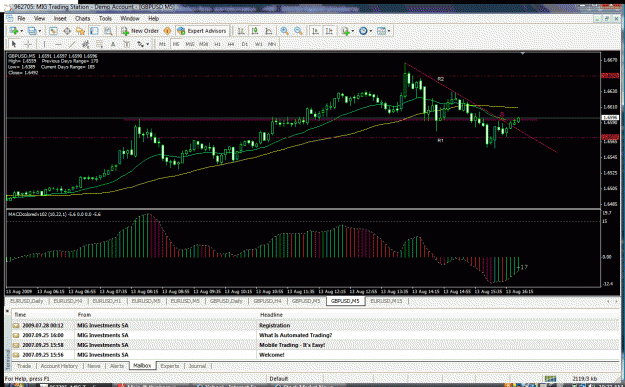
Task: Show the Market Watch window icon
Action: [53, 31]
